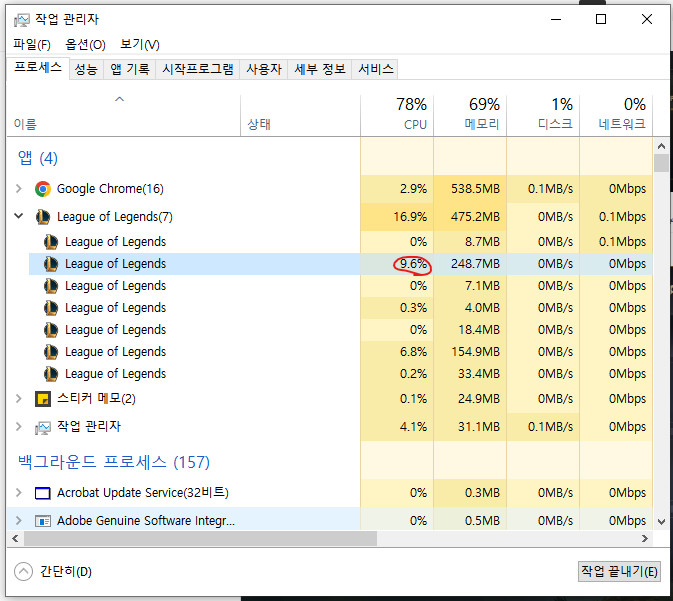Expand the Adobe Genuine Software Integrity entry

(x=18, y=521)
